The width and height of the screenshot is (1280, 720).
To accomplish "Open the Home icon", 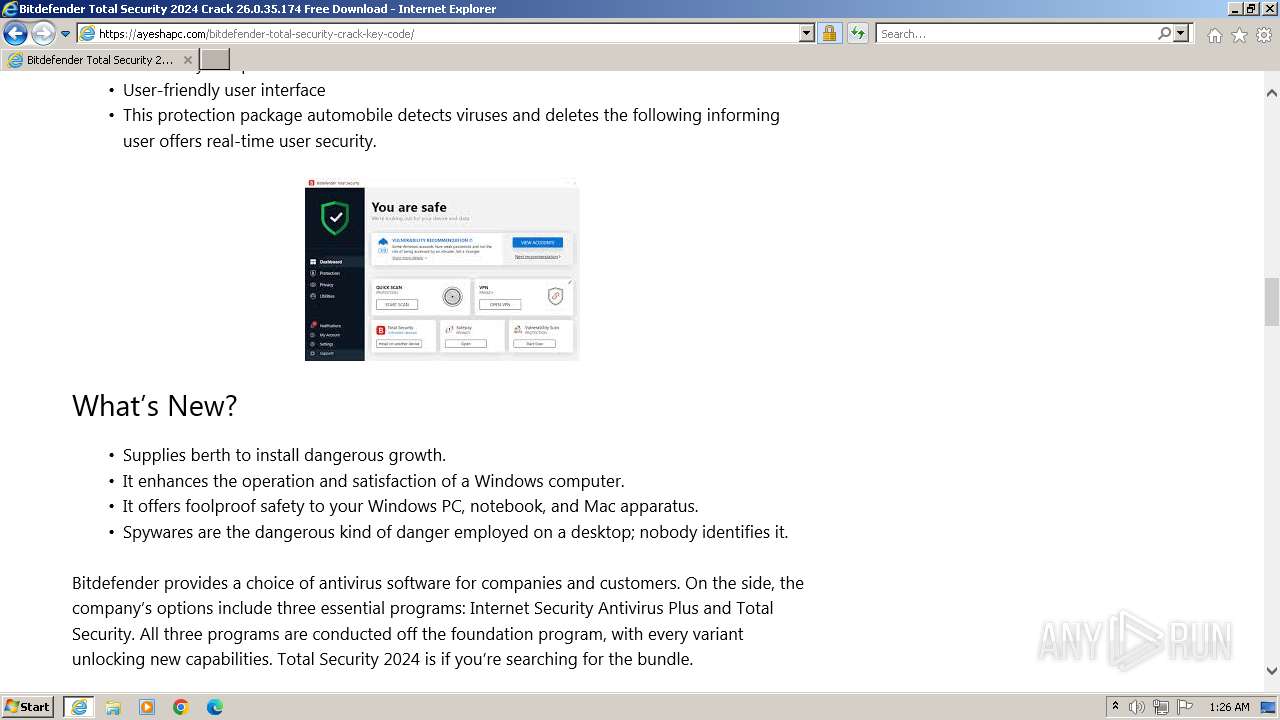I will [1214, 35].
